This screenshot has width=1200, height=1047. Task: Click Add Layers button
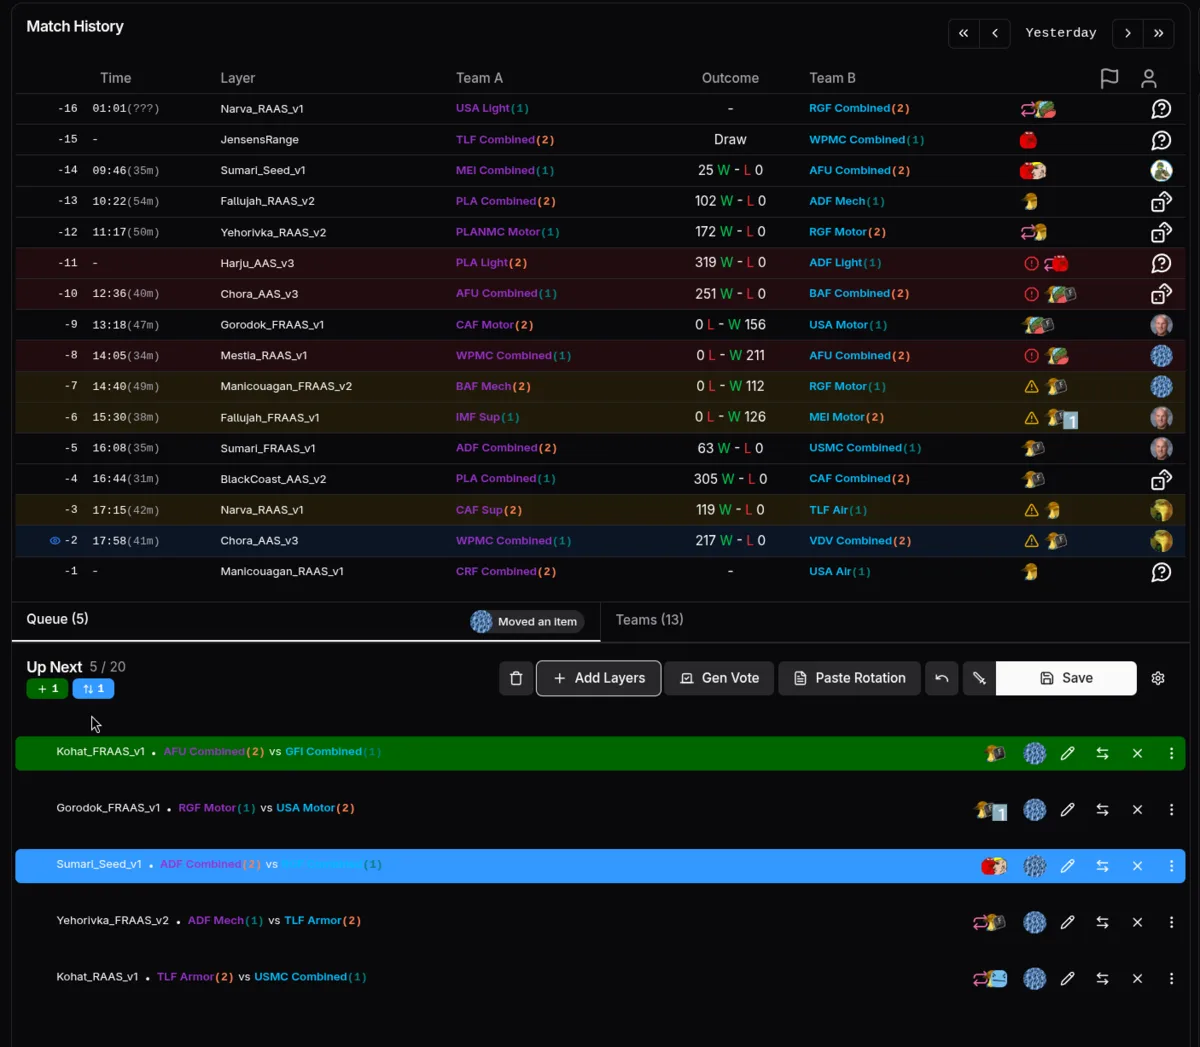[x=598, y=678]
